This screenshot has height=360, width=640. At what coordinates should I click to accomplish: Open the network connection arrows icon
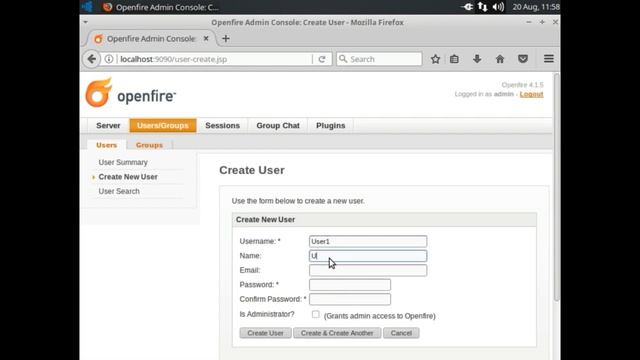click(482, 7)
